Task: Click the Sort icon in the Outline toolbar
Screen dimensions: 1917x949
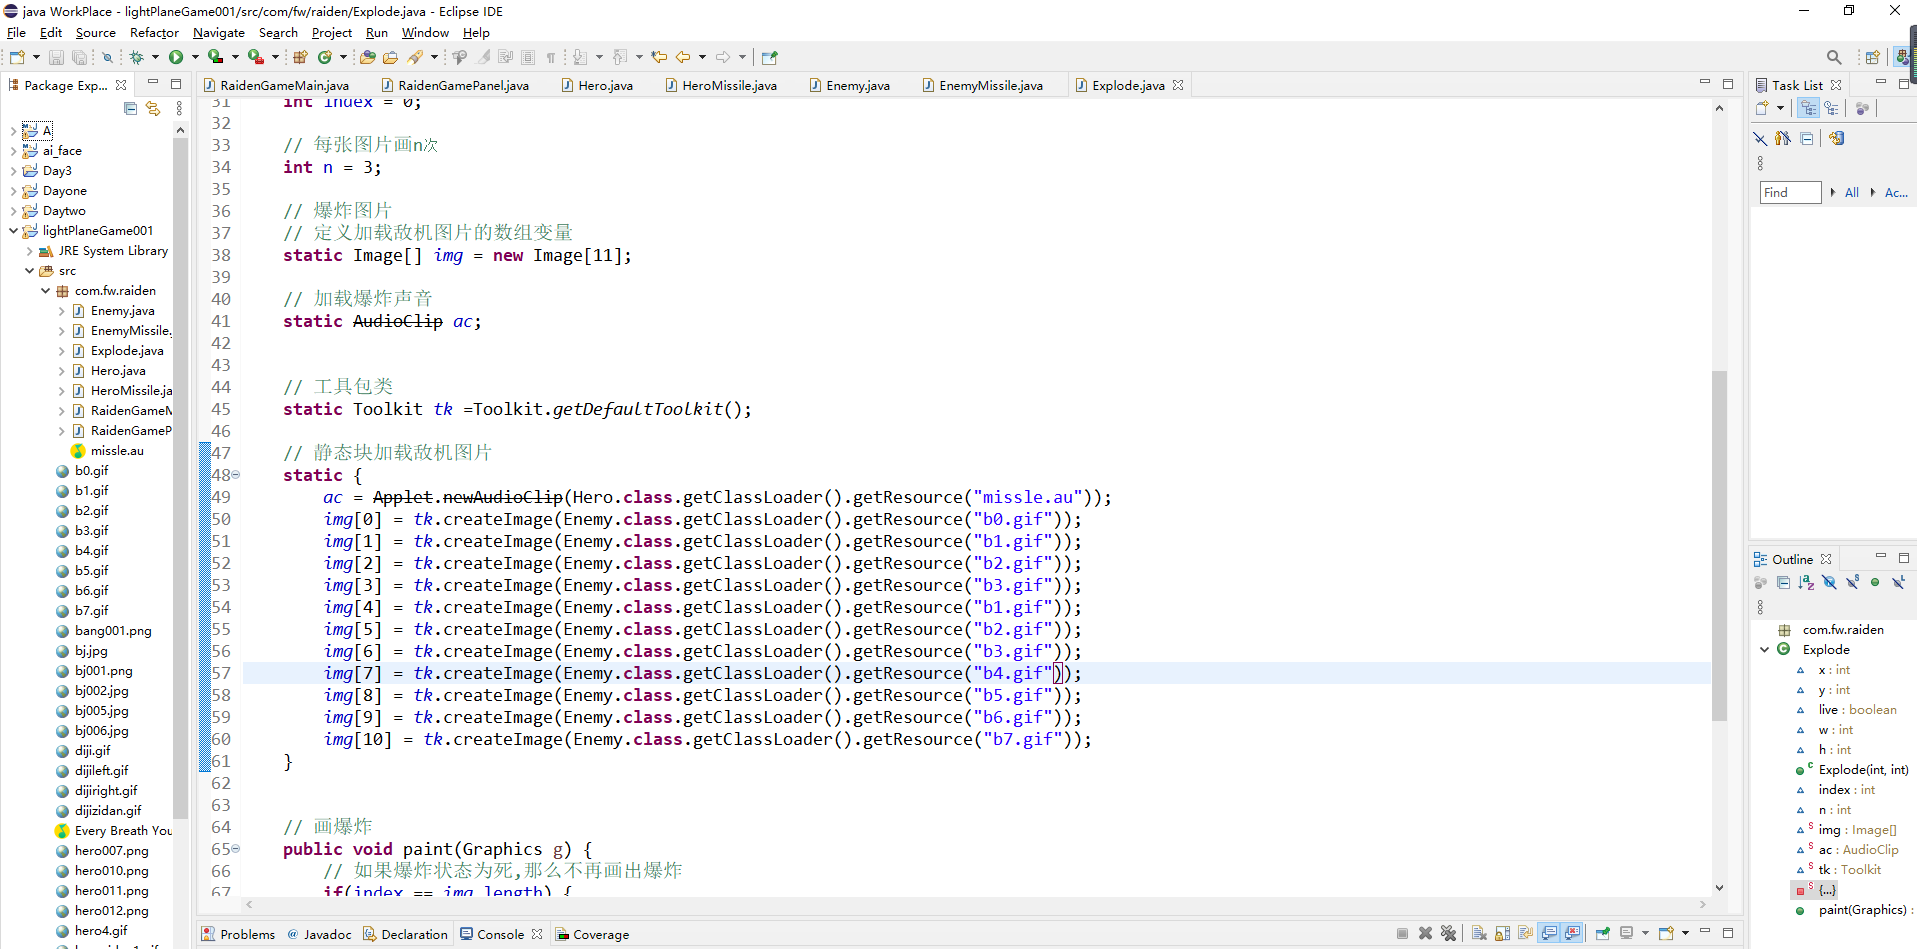Action: click(1806, 582)
